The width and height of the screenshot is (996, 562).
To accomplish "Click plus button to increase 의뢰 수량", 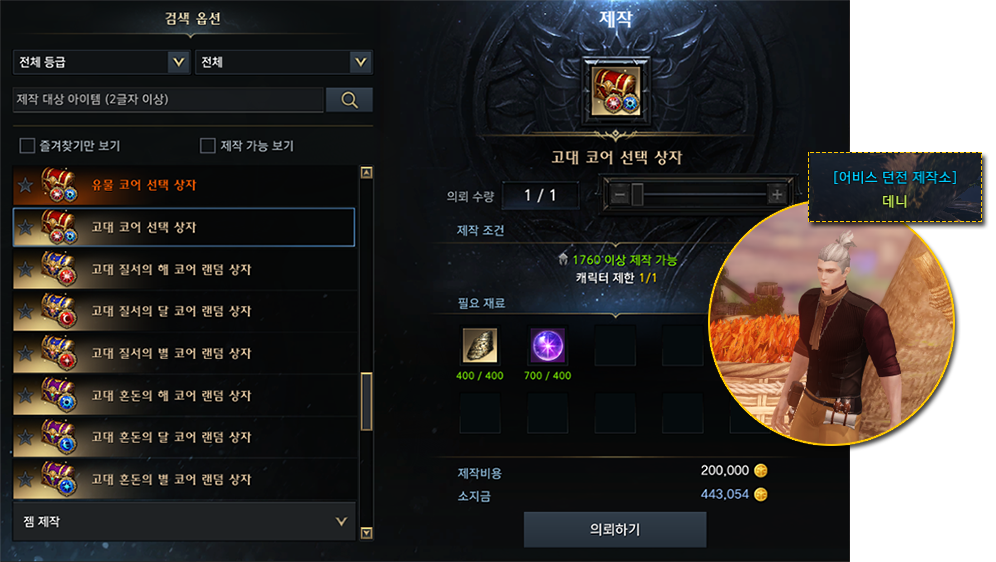I will (776, 194).
